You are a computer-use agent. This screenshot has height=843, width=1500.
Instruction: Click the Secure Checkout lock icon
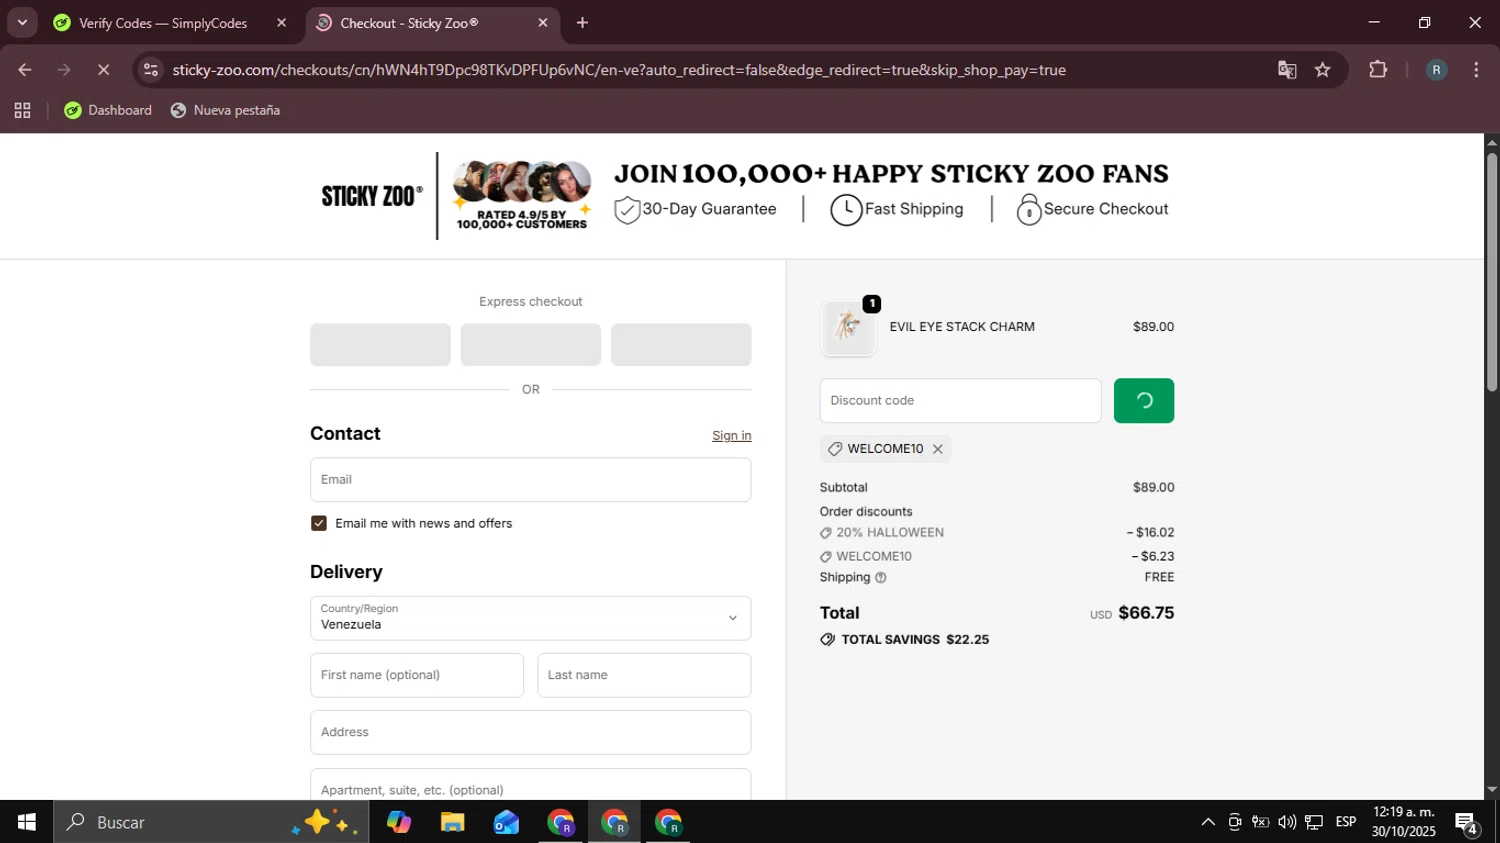1029,209
